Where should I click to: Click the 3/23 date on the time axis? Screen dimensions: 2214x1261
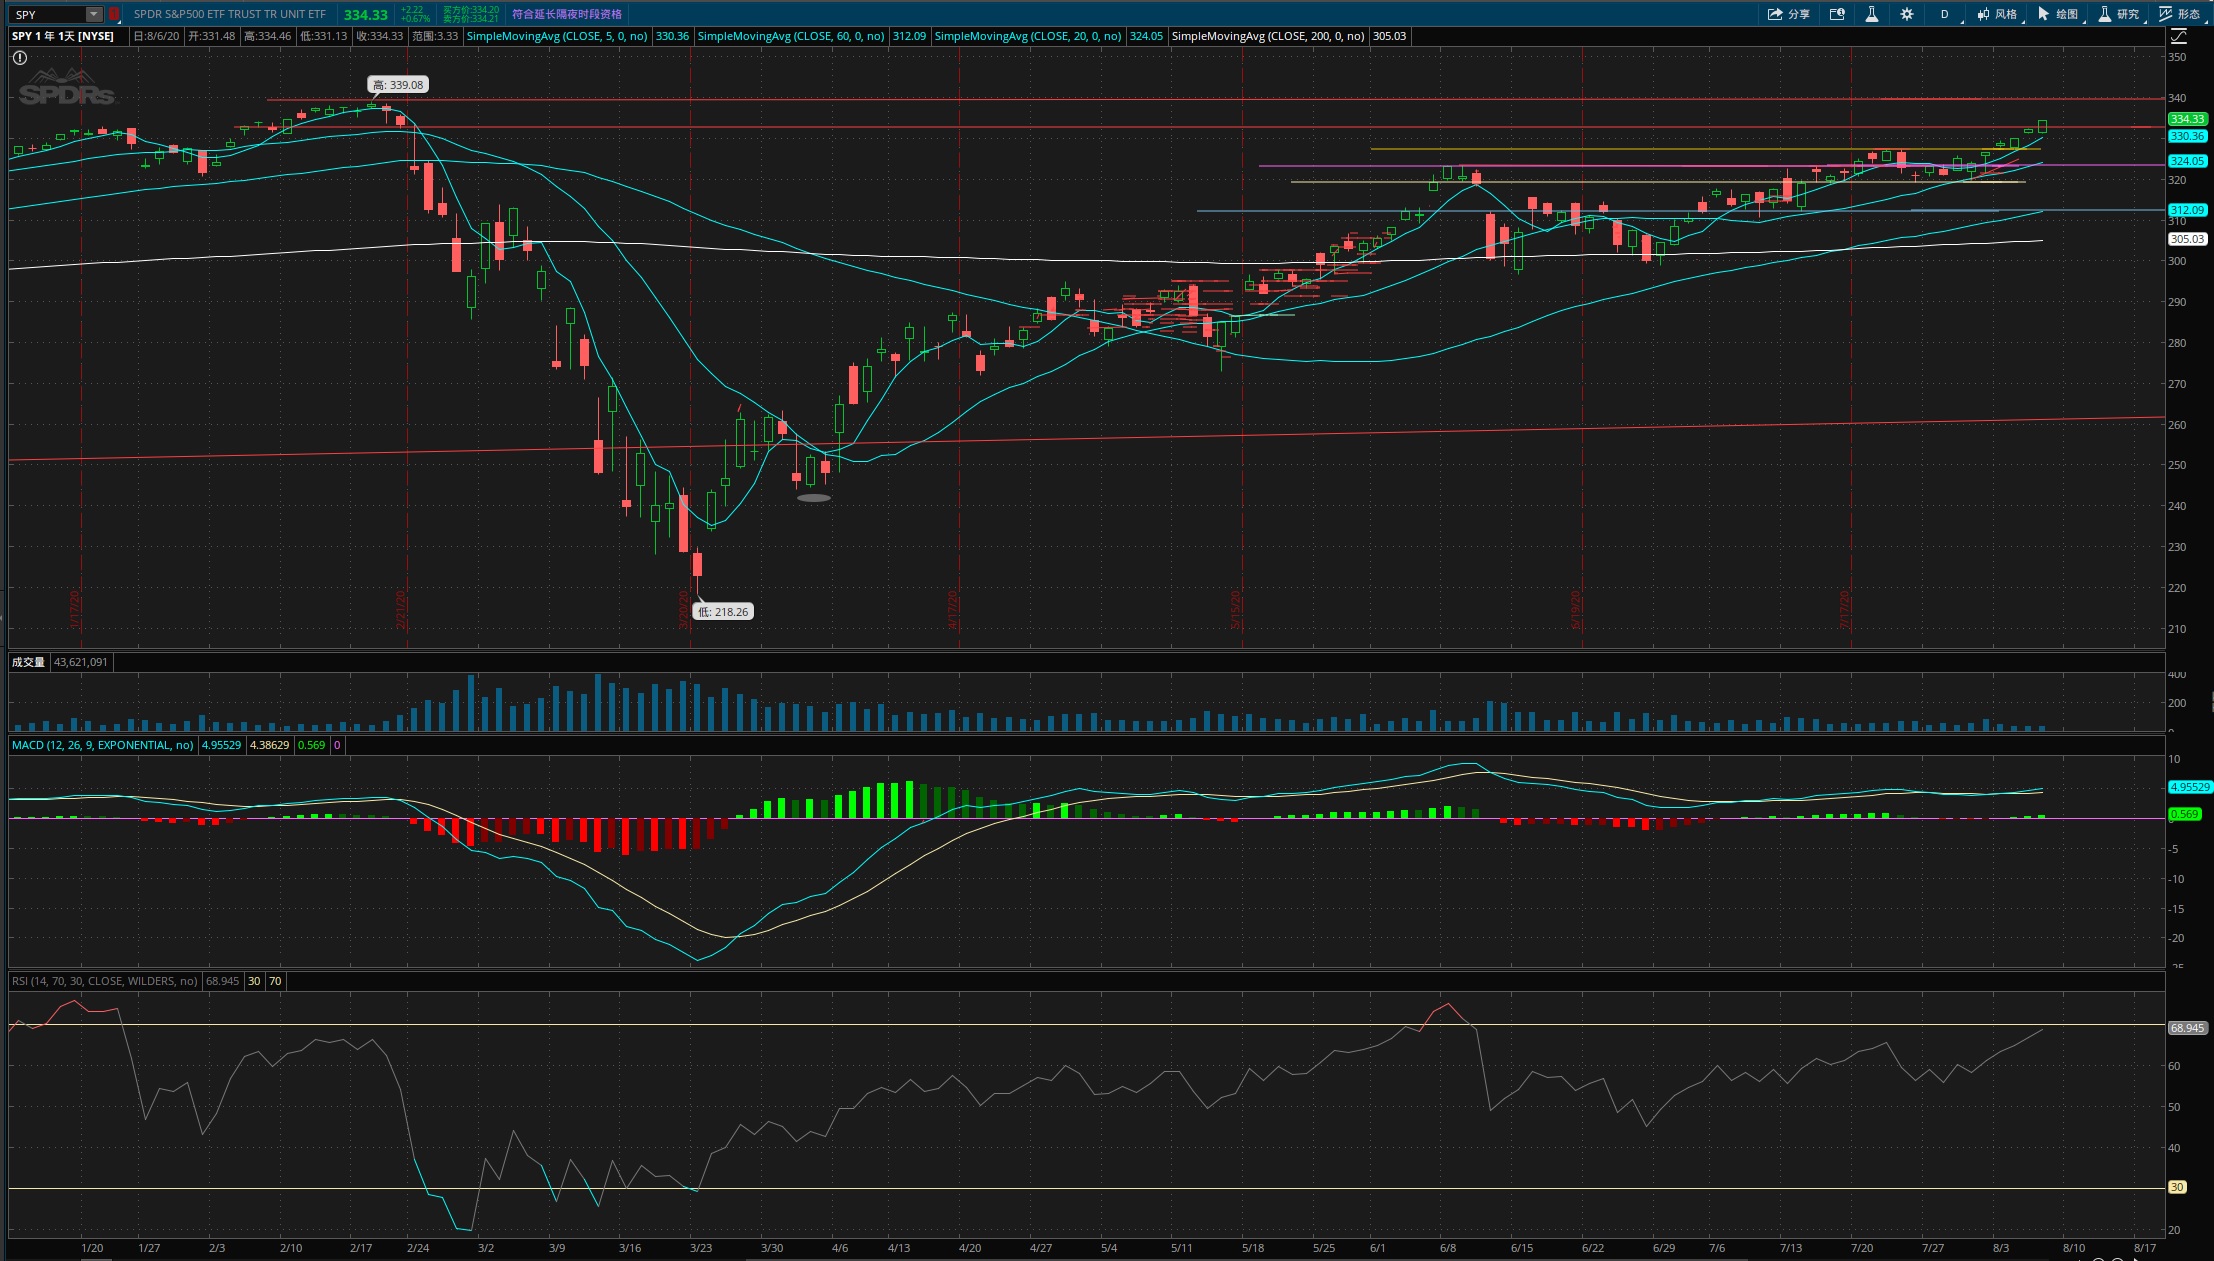coord(701,1248)
